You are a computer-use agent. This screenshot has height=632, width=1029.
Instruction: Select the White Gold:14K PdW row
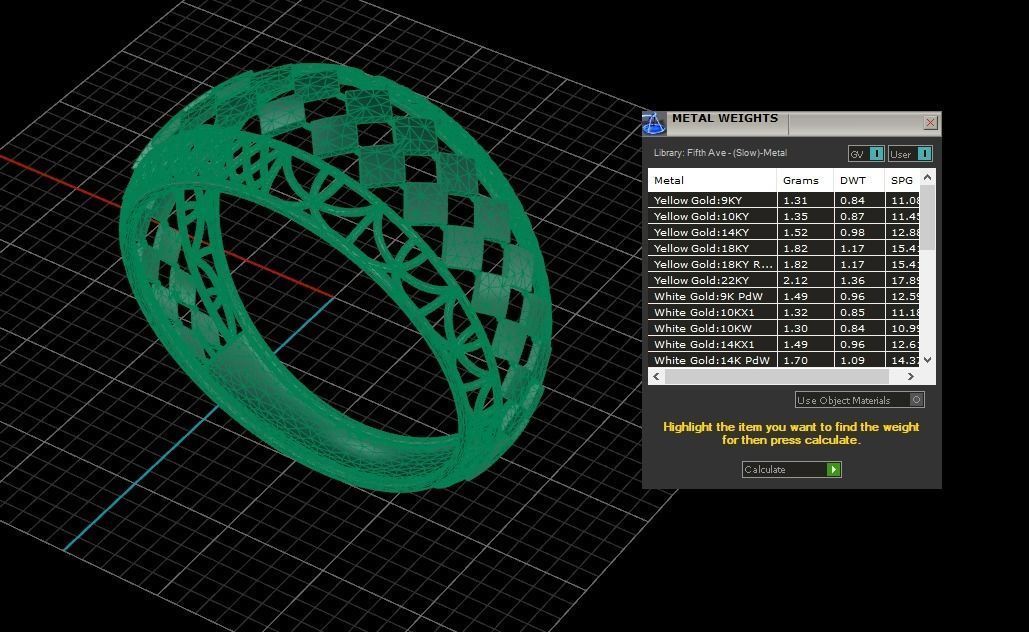(784, 360)
